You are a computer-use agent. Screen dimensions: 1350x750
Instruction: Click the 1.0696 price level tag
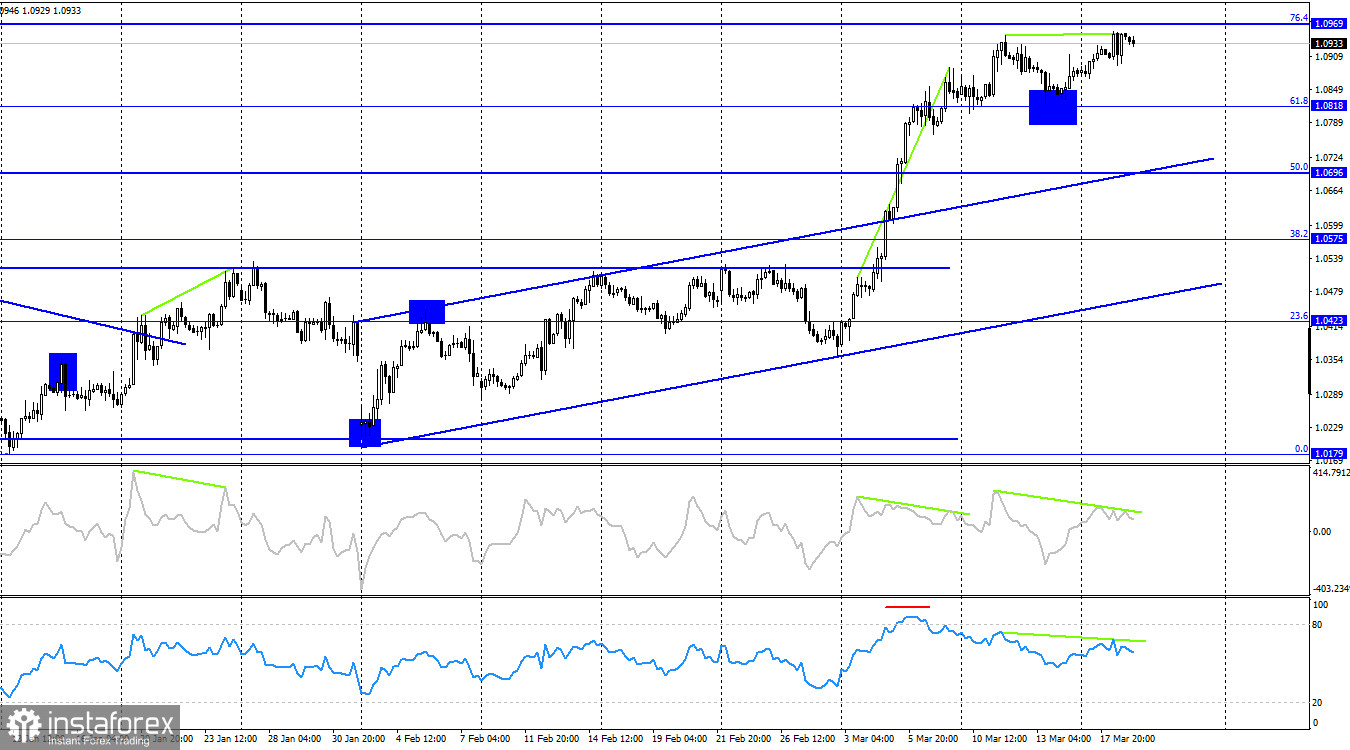[x=1329, y=173]
